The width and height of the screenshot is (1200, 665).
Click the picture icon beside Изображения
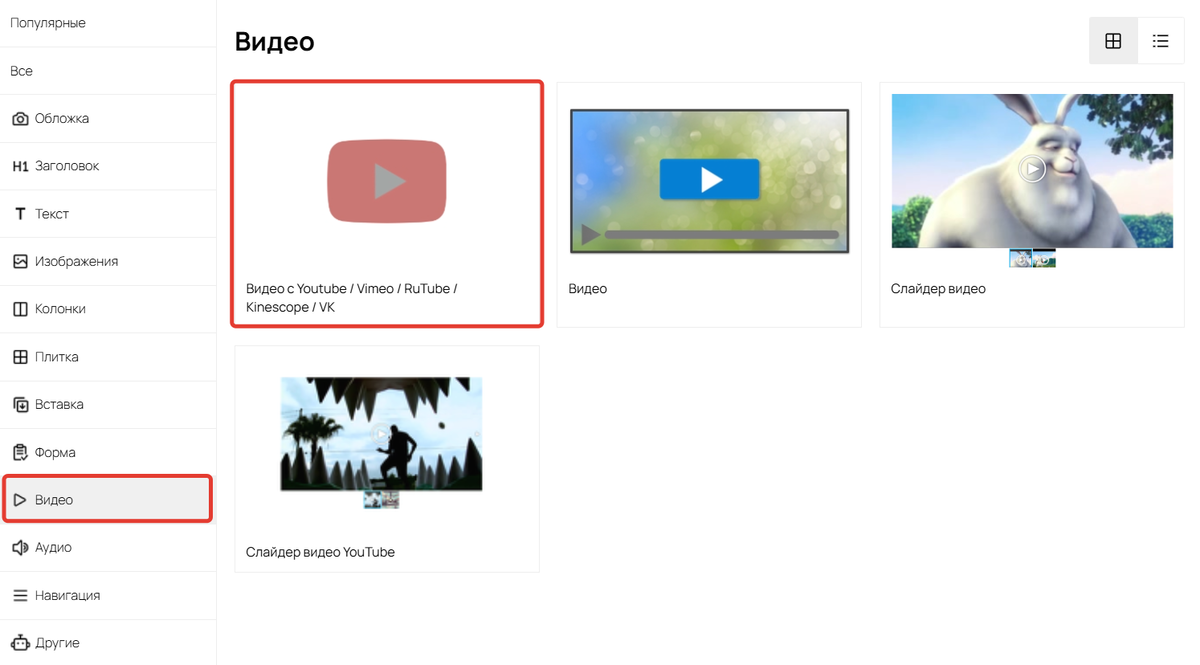click(x=20, y=261)
